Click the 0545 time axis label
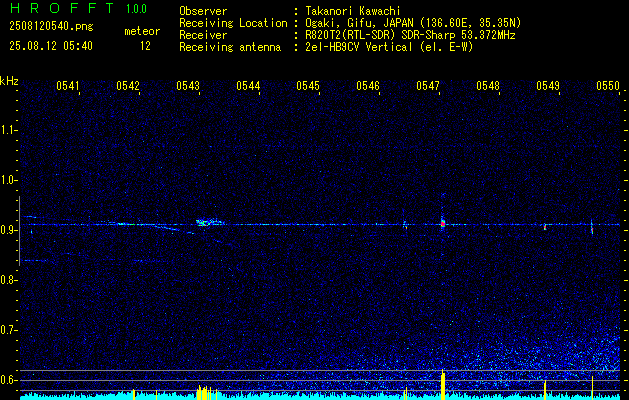The image size is (629, 400). 308,86
